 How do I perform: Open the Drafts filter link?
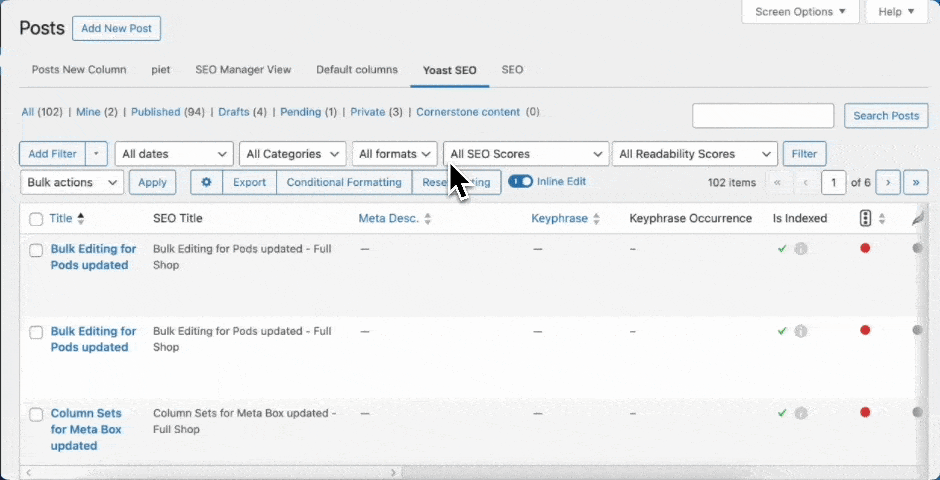(x=233, y=112)
